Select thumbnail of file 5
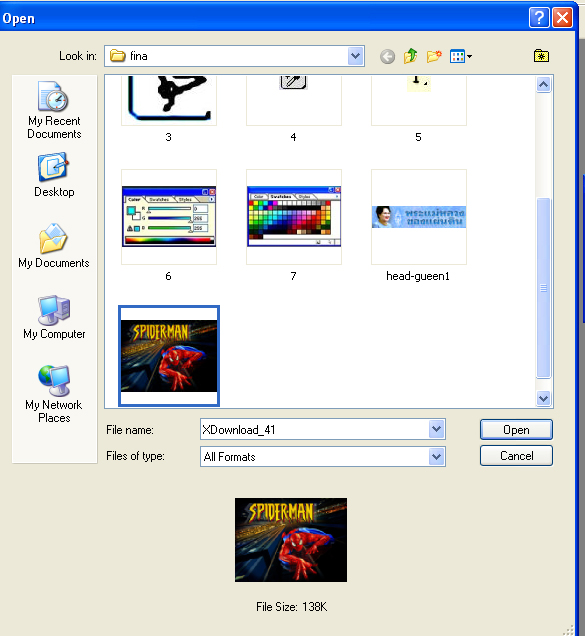585x636 pixels. point(419,100)
